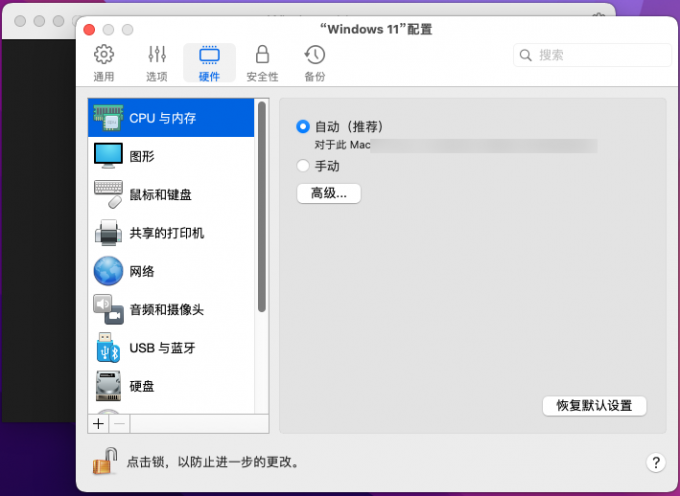Click the hardware list vertical scrollbar
The width and height of the screenshot is (680, 496).
(262, 206)
